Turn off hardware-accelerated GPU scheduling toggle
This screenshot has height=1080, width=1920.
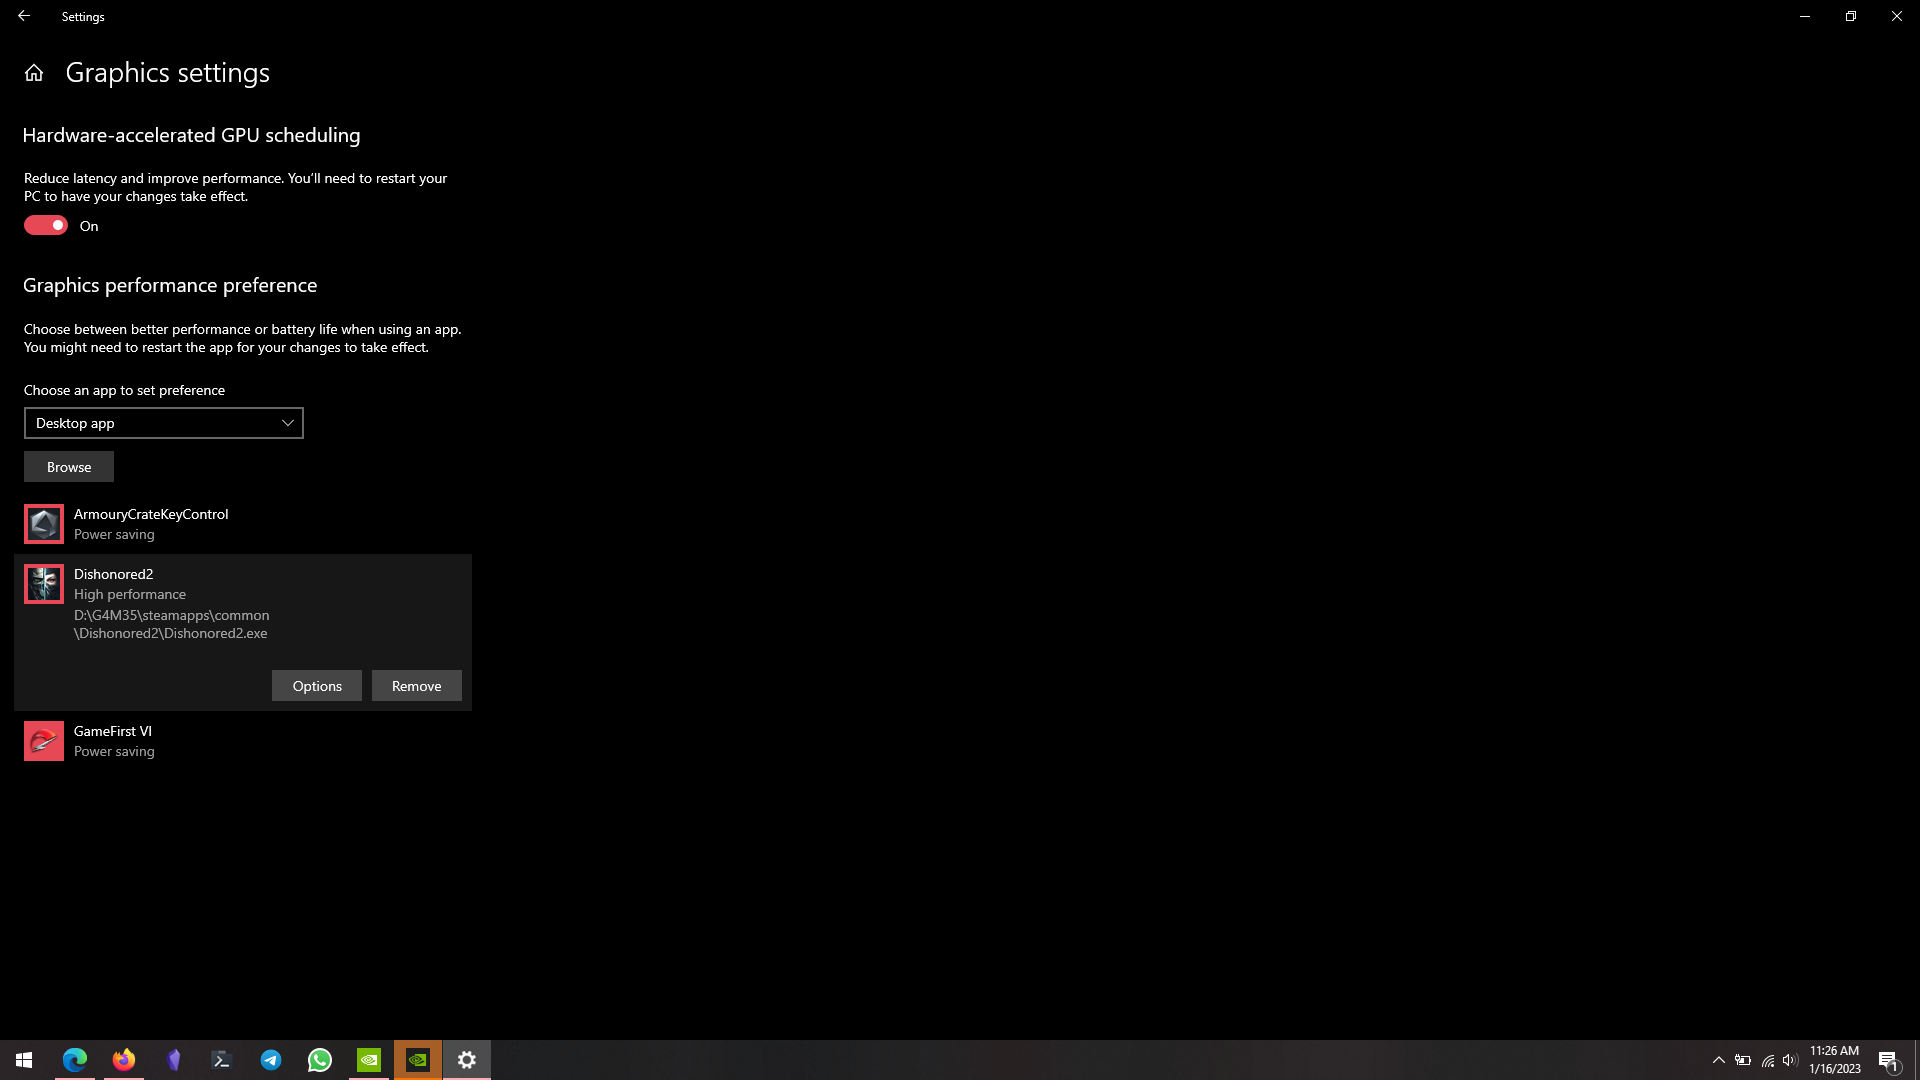46,226
